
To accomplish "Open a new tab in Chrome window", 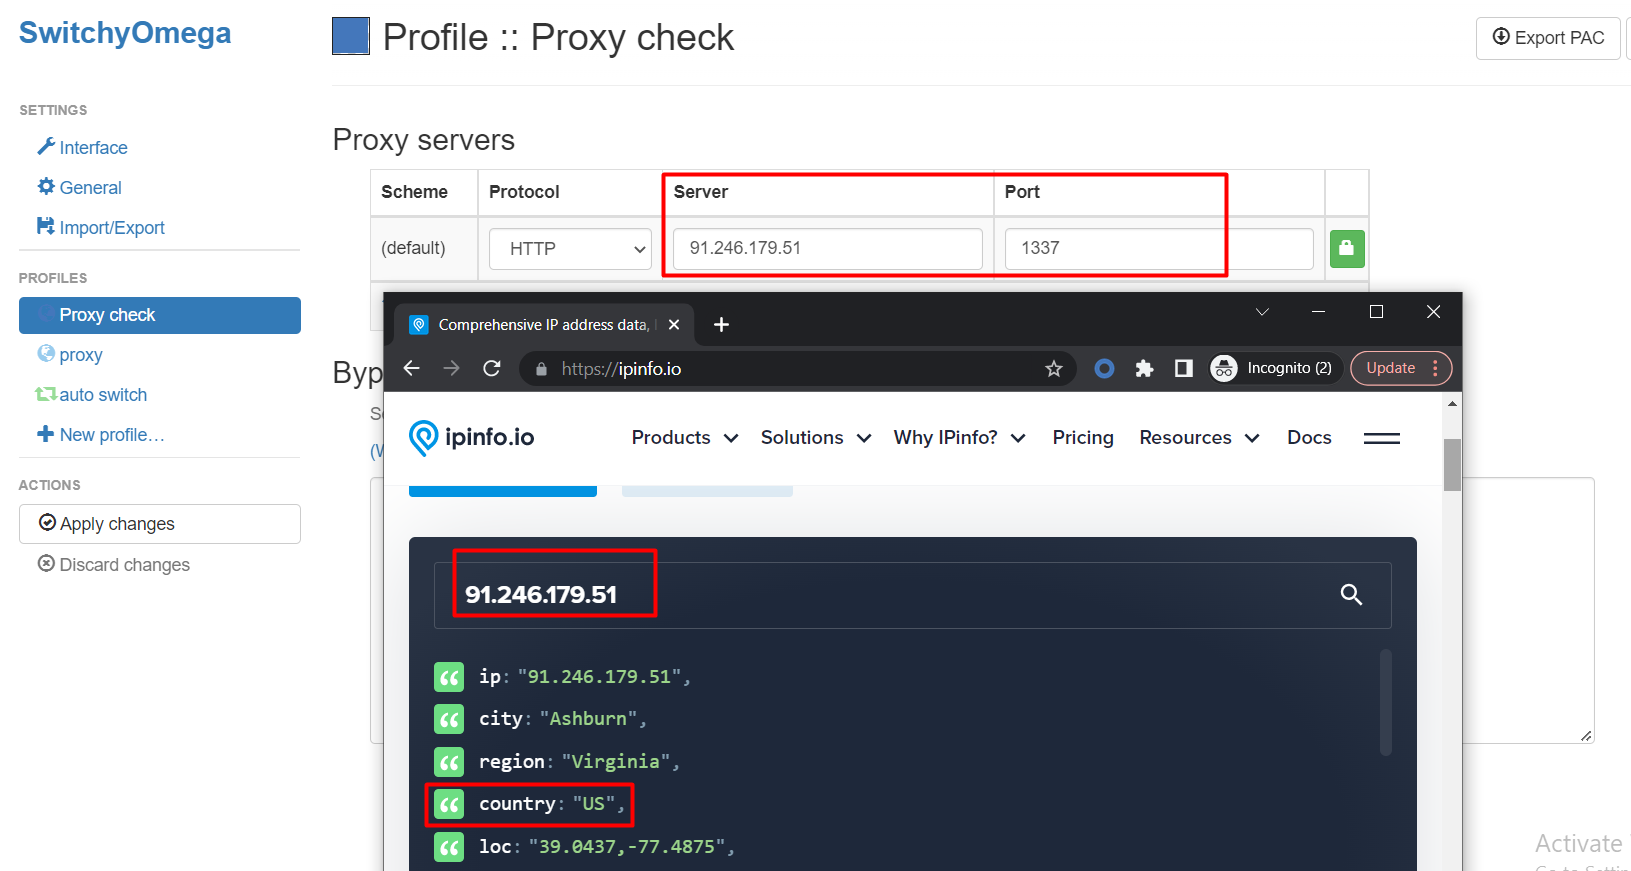I will [x=721, y=325].
